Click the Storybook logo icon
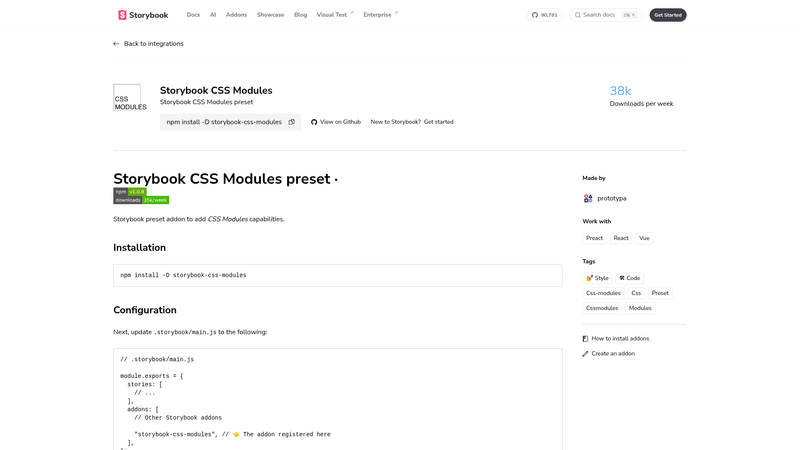This screenshot has width=800, height=450. coord(122,15)
